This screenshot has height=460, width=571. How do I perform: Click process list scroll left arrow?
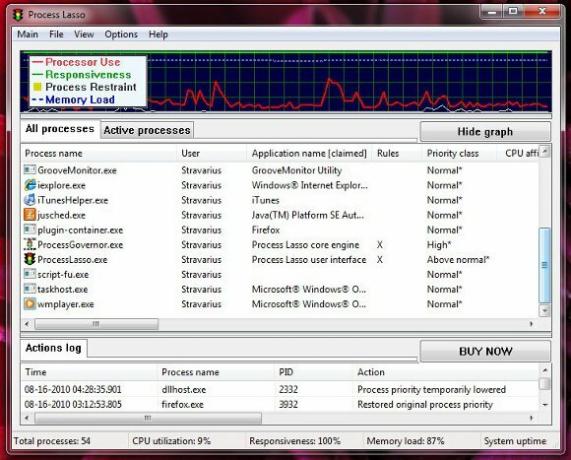27,323
